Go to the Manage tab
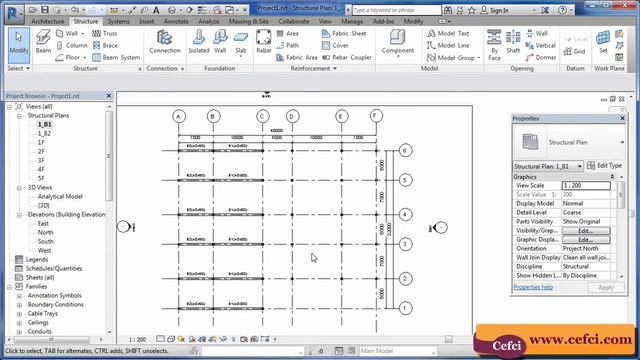 [x=352, y=21]
